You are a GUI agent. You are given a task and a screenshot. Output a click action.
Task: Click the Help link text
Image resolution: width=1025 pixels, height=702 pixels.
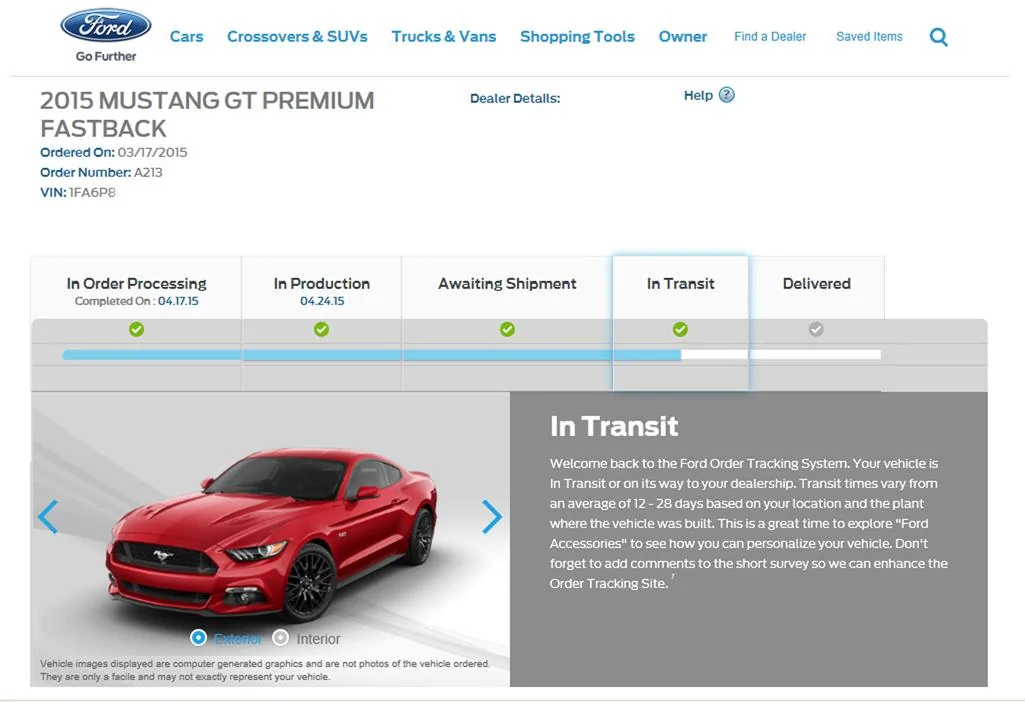pyautogui.click(x=698, y=95)
